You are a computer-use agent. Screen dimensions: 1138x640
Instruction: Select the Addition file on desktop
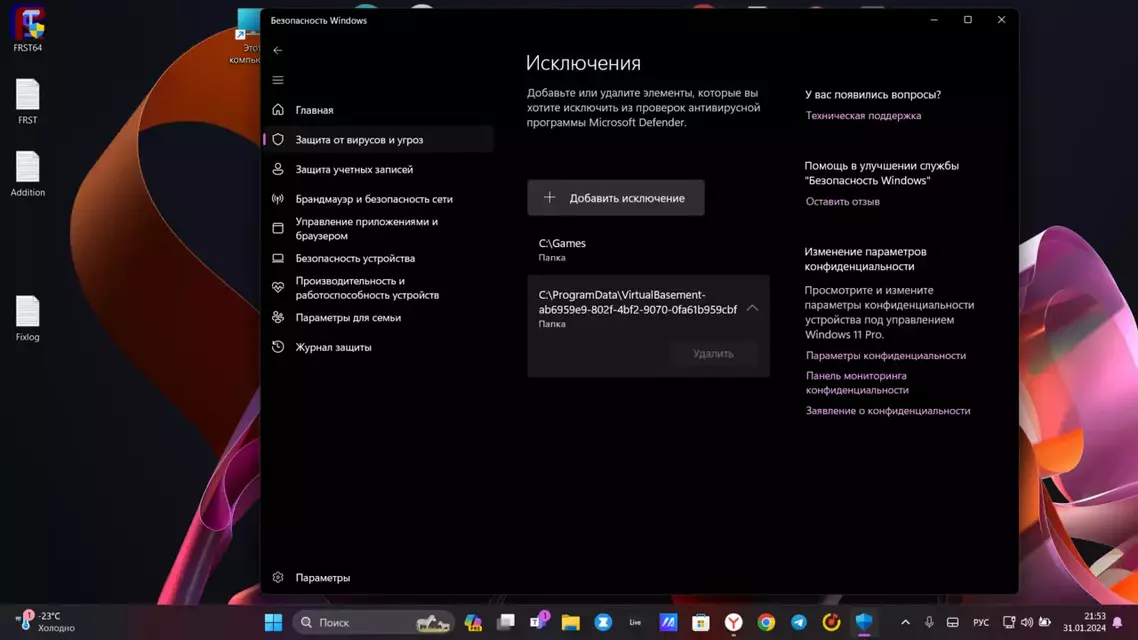coord(28,174)
